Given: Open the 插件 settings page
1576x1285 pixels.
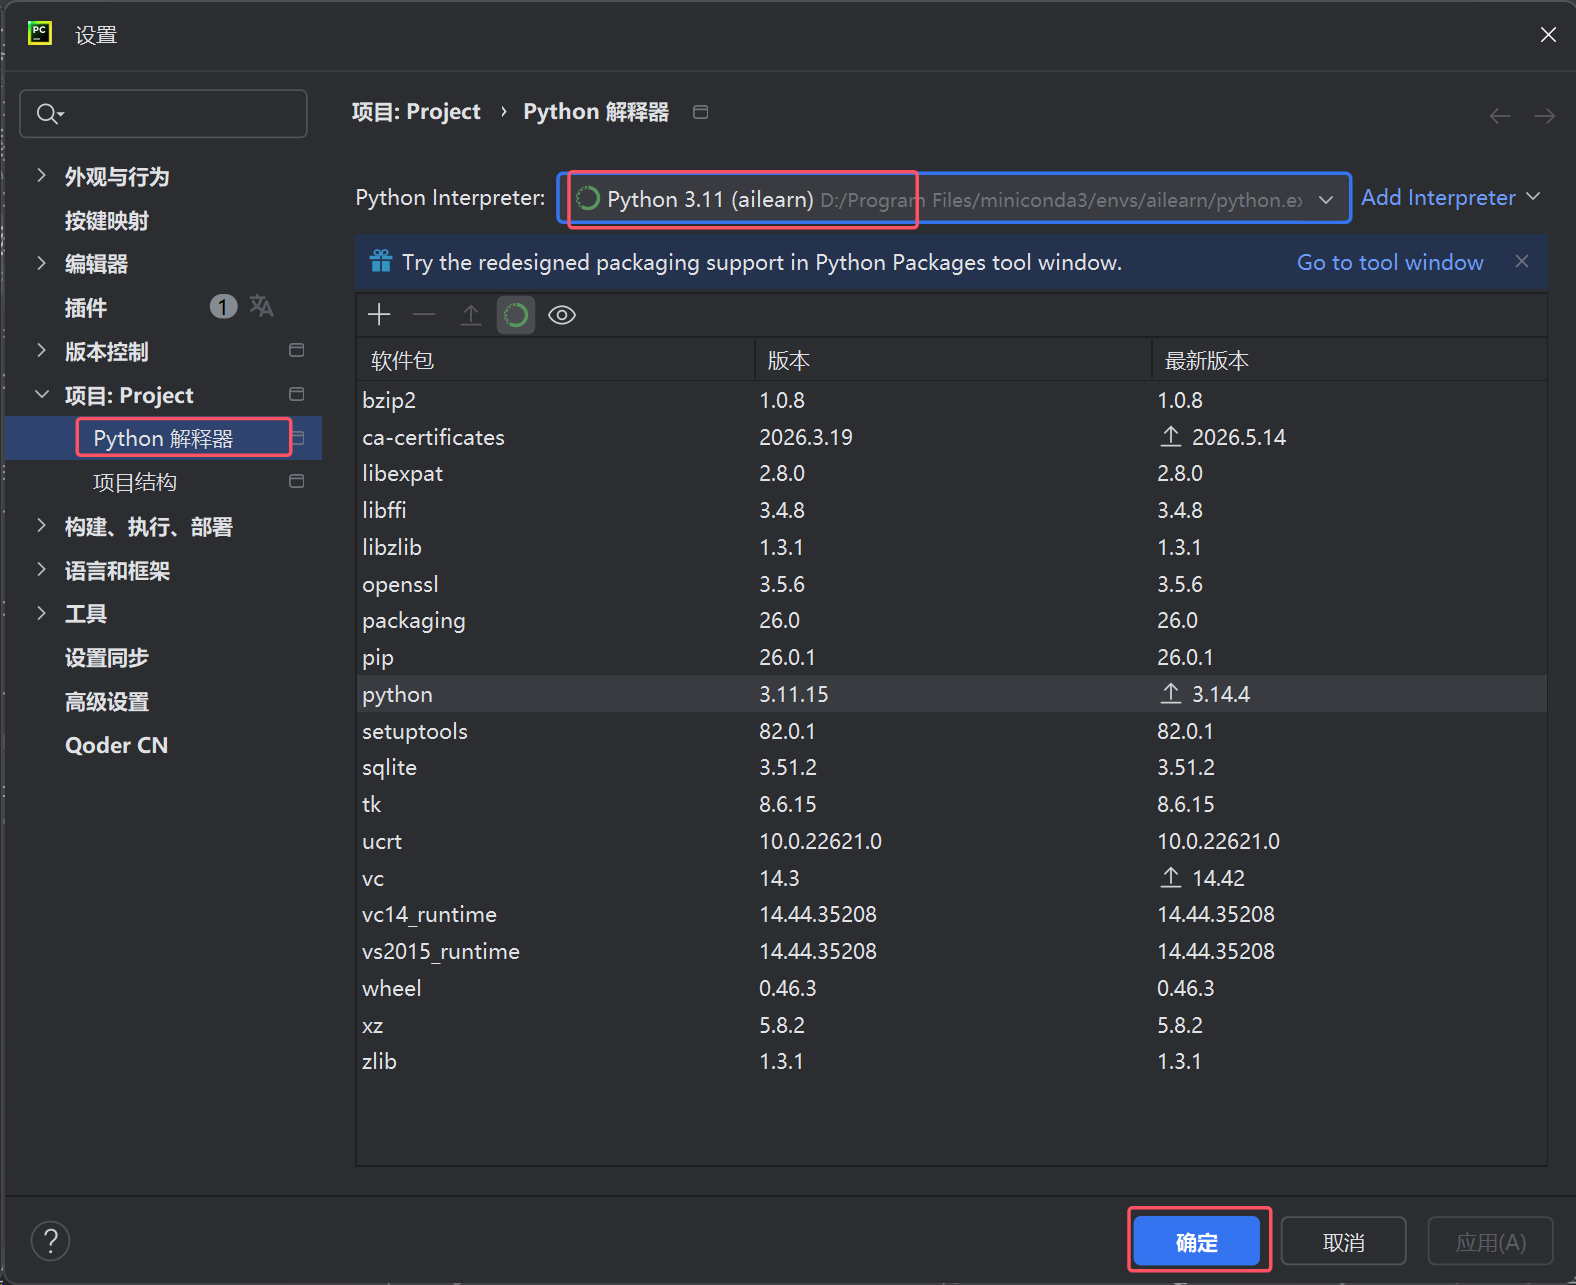Looking at the screenshot, I should point(86,308).
